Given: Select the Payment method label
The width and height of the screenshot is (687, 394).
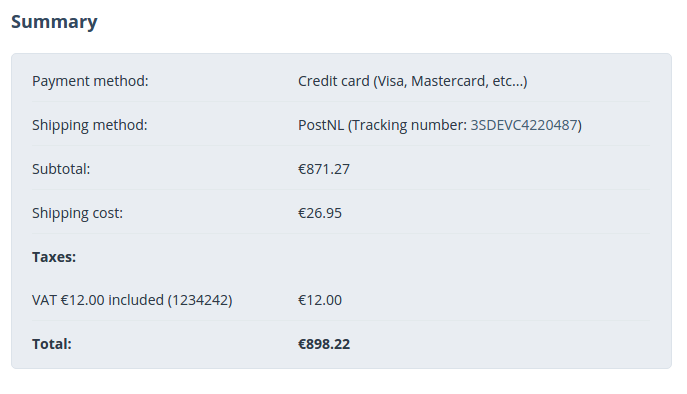Looking at the screenshot, I should click(90, 82).
